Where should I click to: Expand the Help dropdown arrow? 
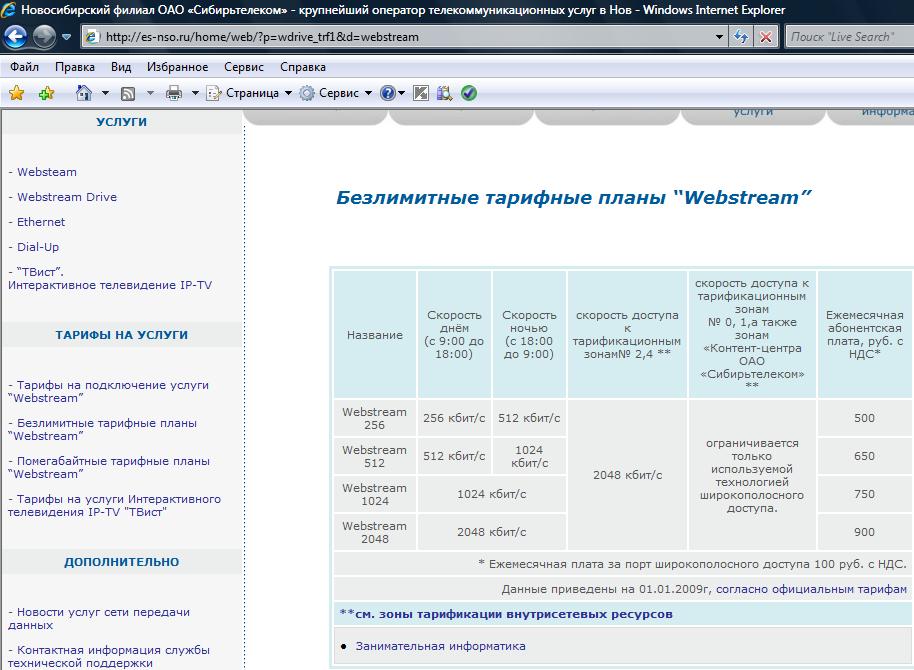[x=401, y=93]
